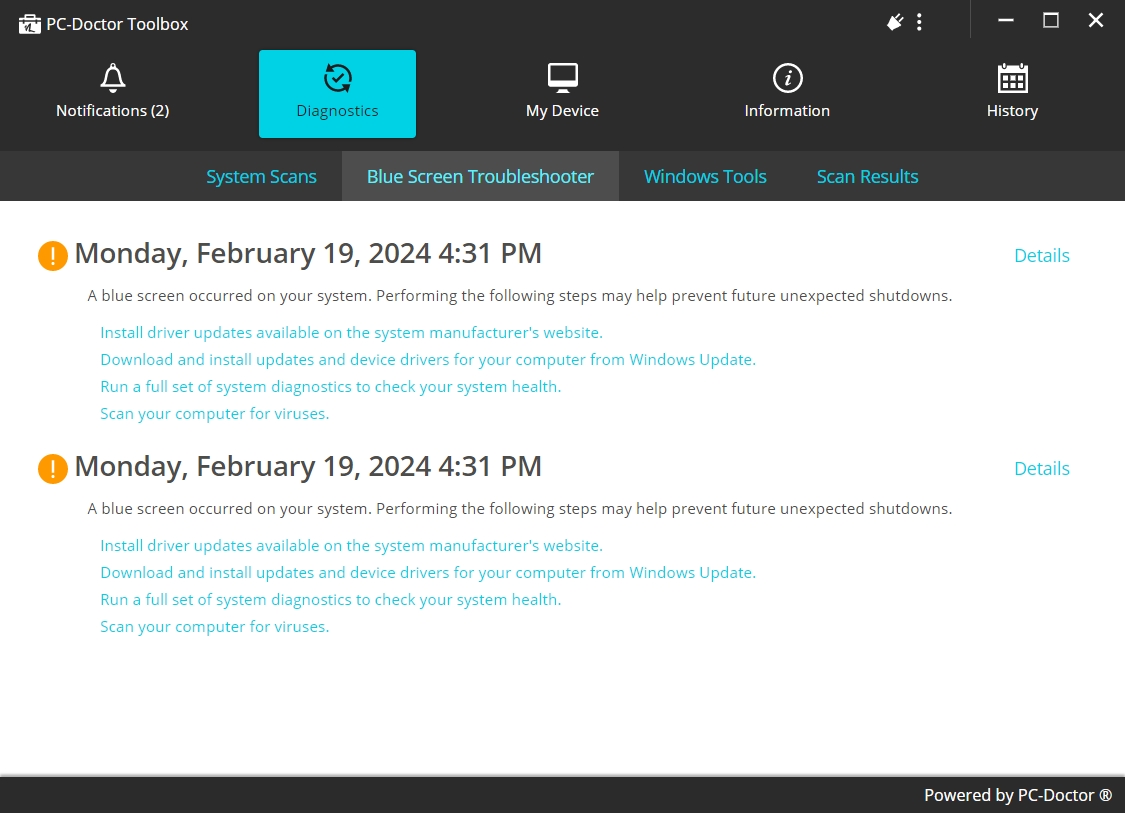Open the Windows Tools tab
Viewport: 1125px width, 813px height.
(x=705, y=177)
